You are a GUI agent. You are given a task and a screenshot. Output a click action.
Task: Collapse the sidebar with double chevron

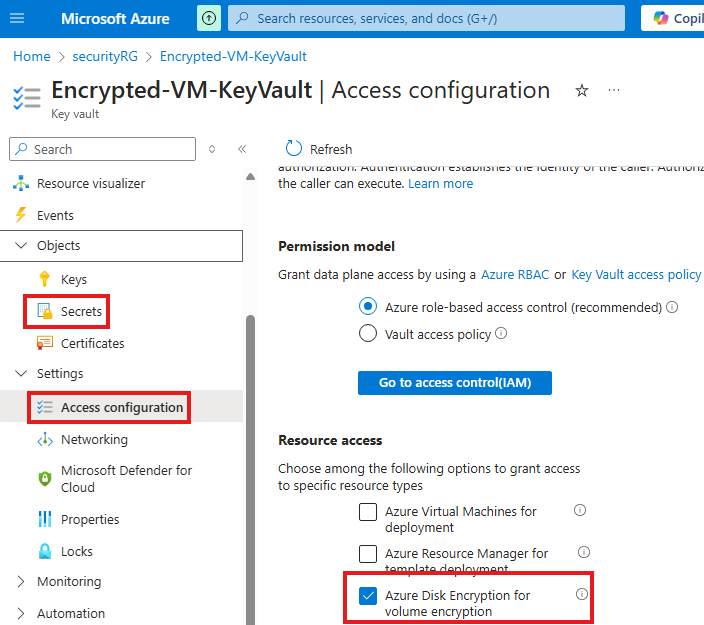click(242, 149)
